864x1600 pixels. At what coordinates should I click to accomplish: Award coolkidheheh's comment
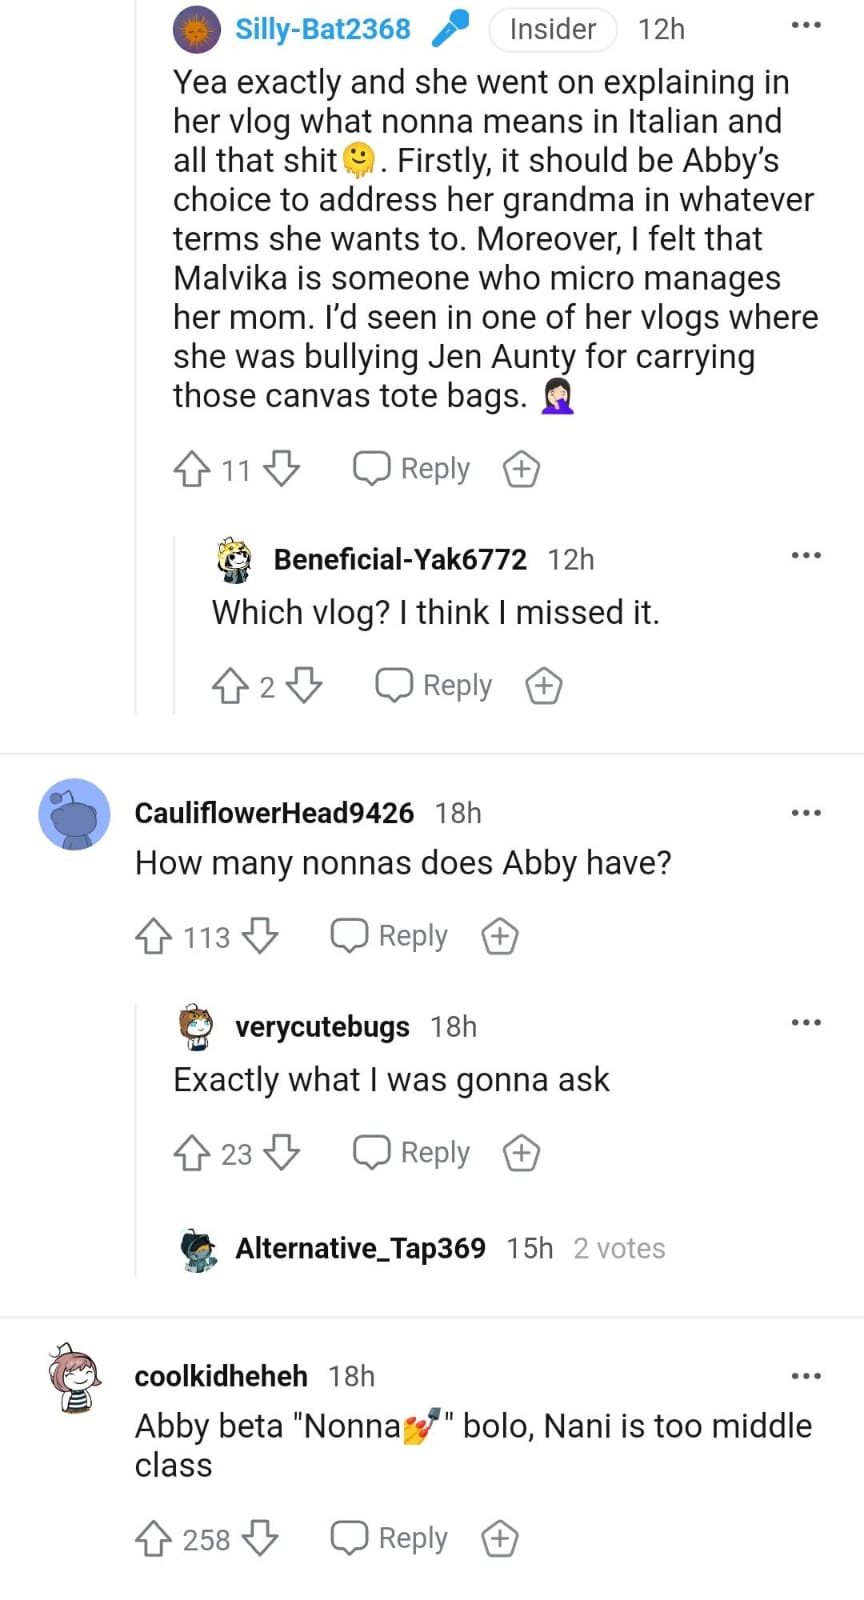tap(499, 1539)
